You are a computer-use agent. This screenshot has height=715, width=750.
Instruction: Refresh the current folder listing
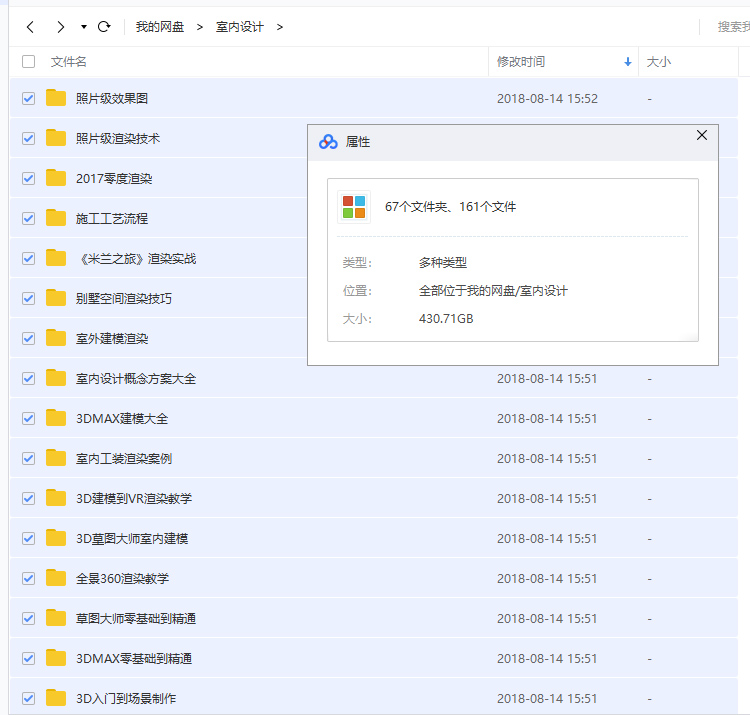[104, 27]
